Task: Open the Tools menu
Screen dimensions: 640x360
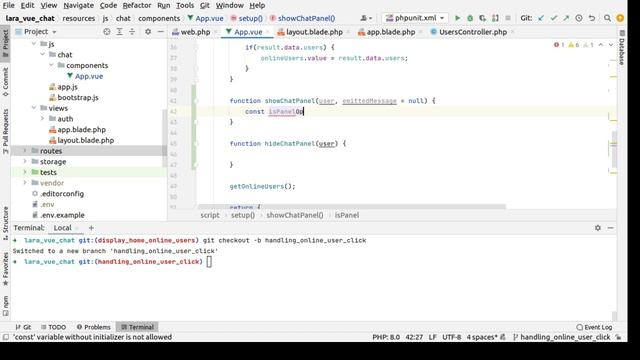Action: tap(185, 5)
